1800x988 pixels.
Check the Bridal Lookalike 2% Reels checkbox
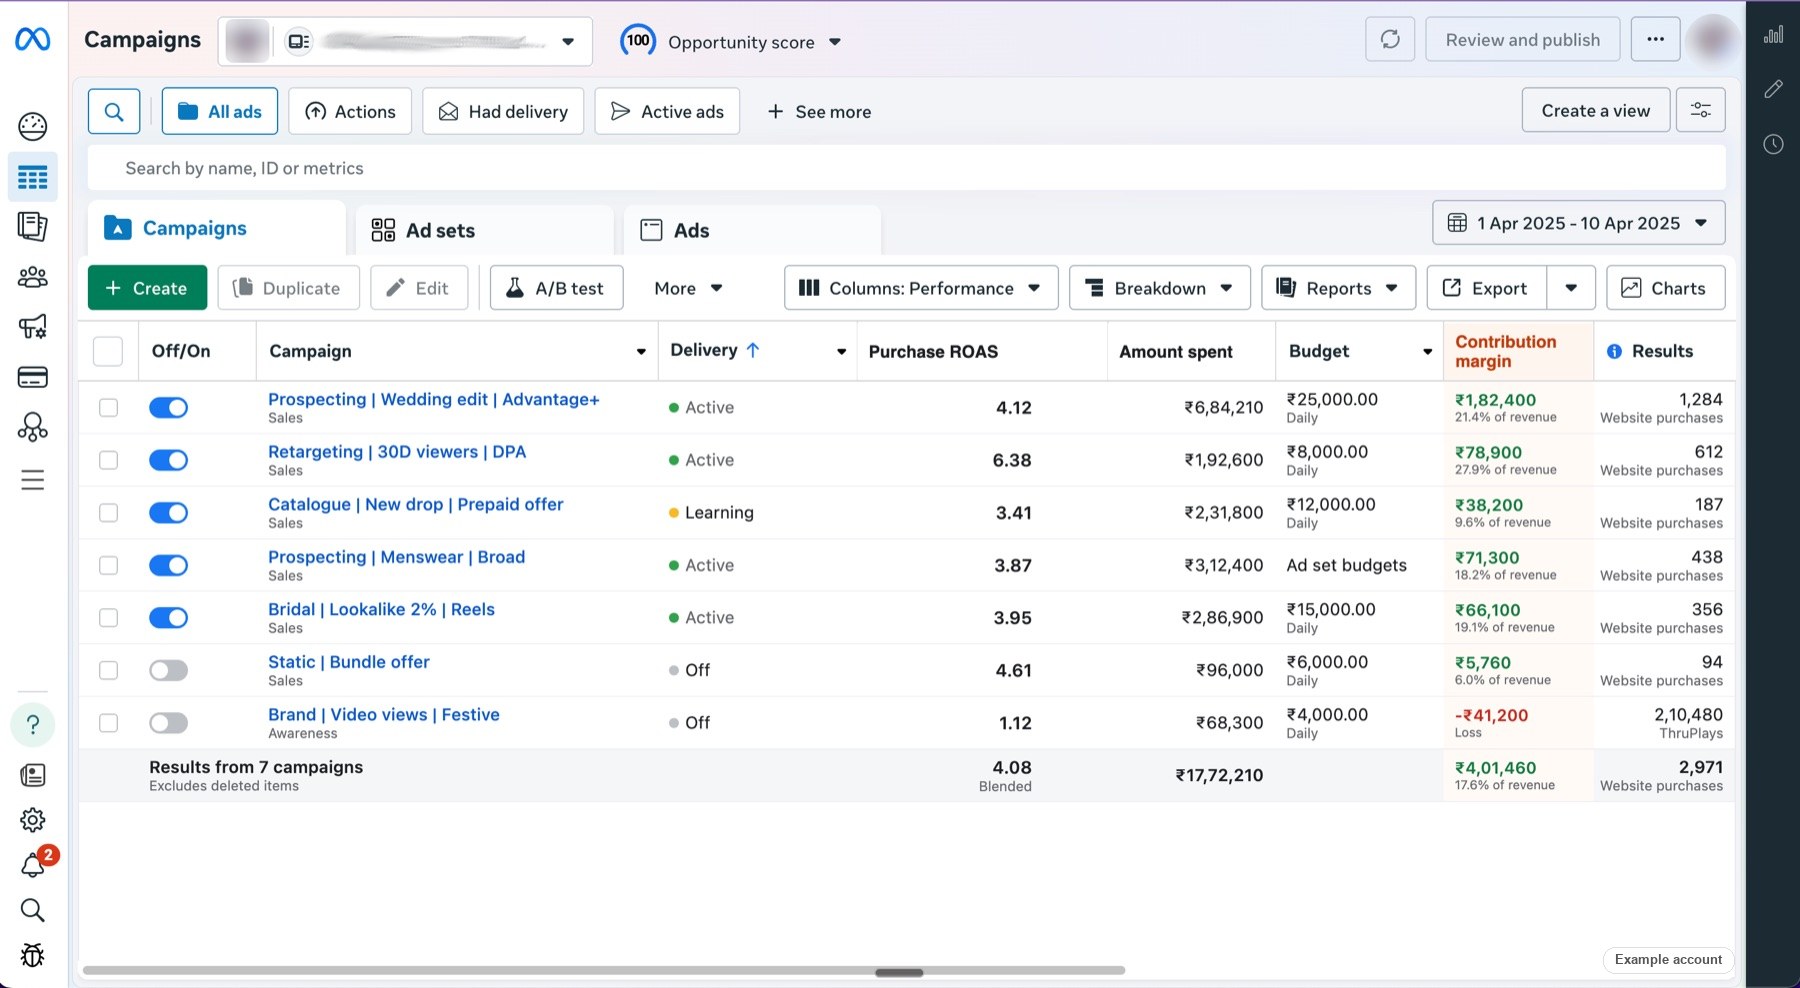[x=108, y=618]
